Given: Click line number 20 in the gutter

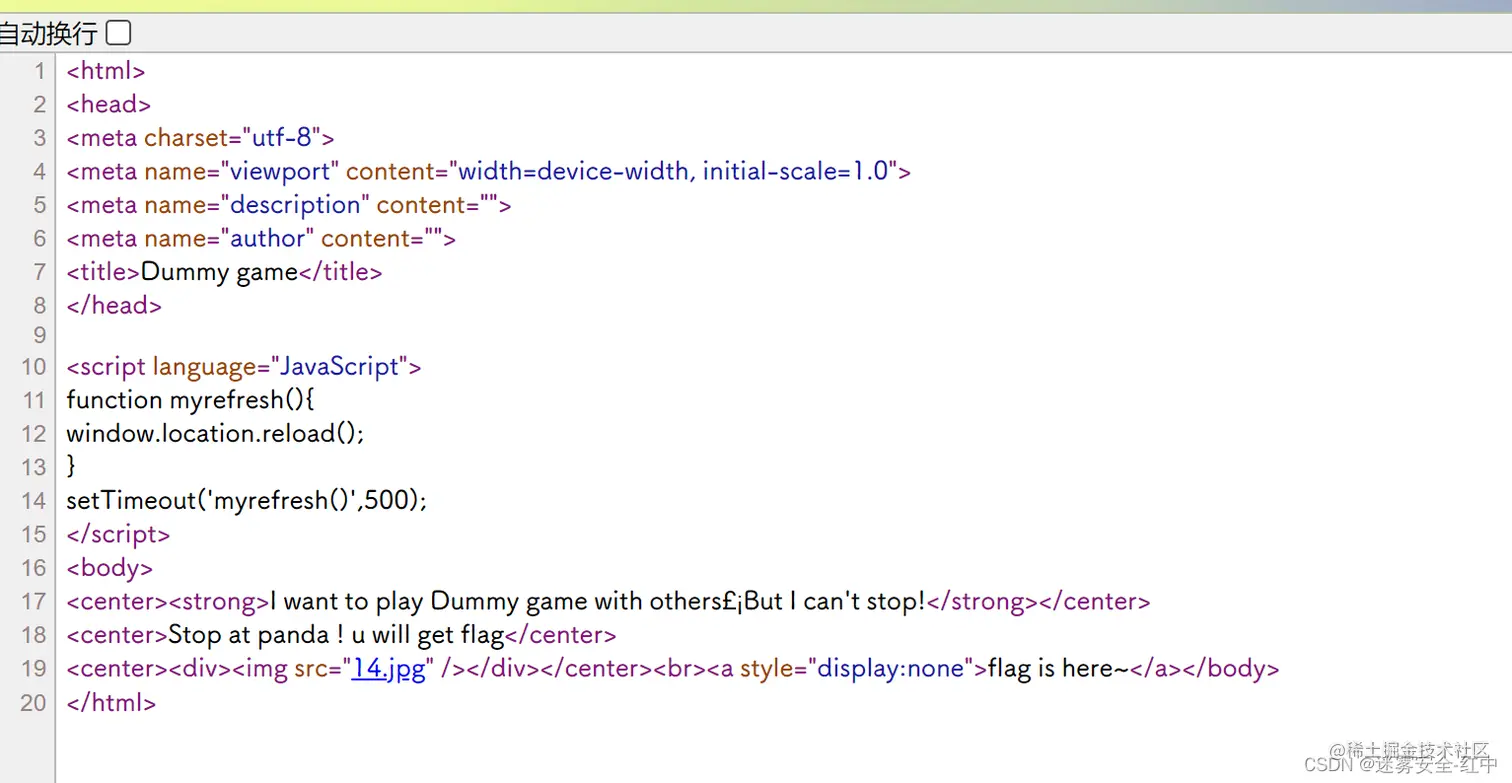Looking at the screenshot, I should 34,702.
